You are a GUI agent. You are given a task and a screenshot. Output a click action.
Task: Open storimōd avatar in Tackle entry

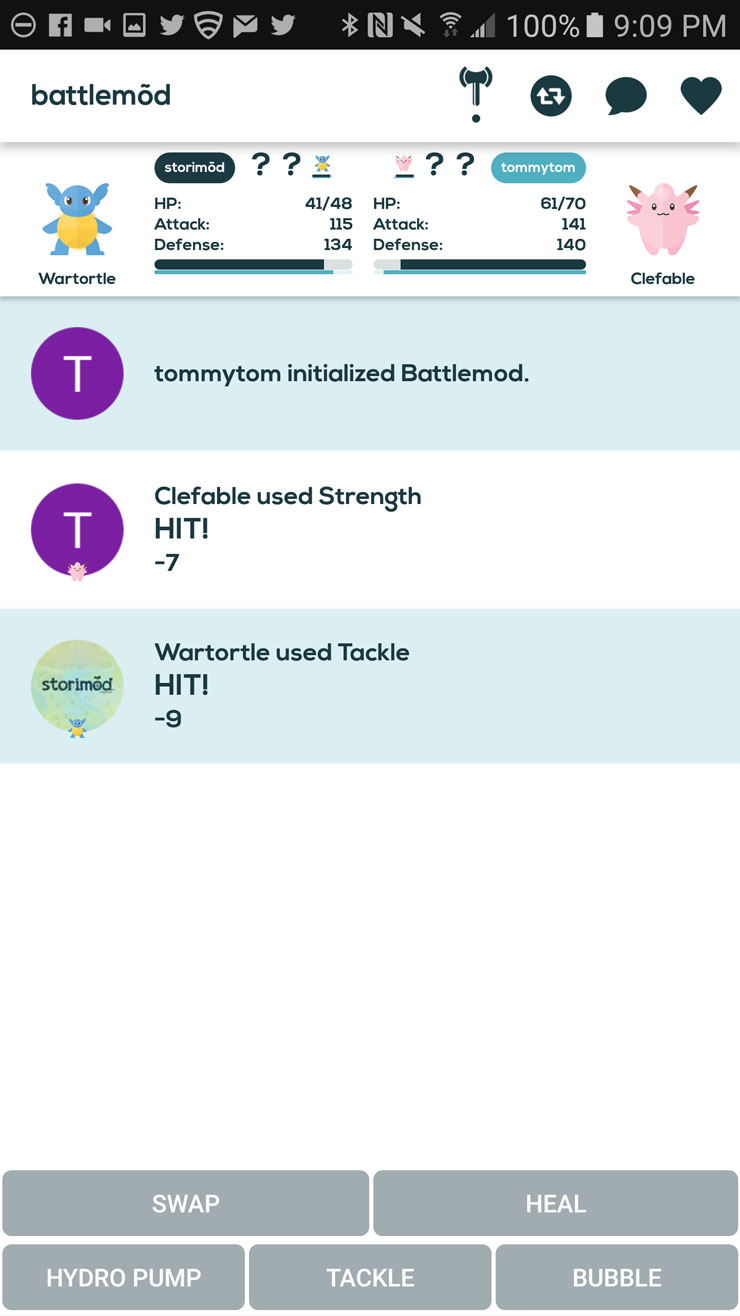pyautogui.click(x=77, y=686)
